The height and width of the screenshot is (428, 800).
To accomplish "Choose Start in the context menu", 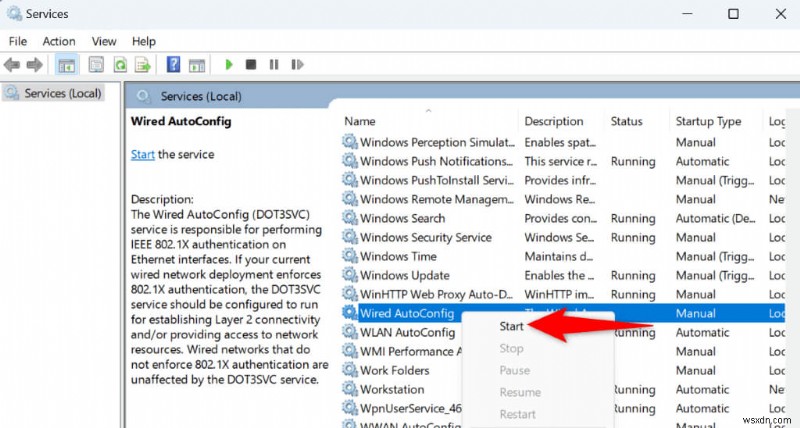I will click(511, 326).
